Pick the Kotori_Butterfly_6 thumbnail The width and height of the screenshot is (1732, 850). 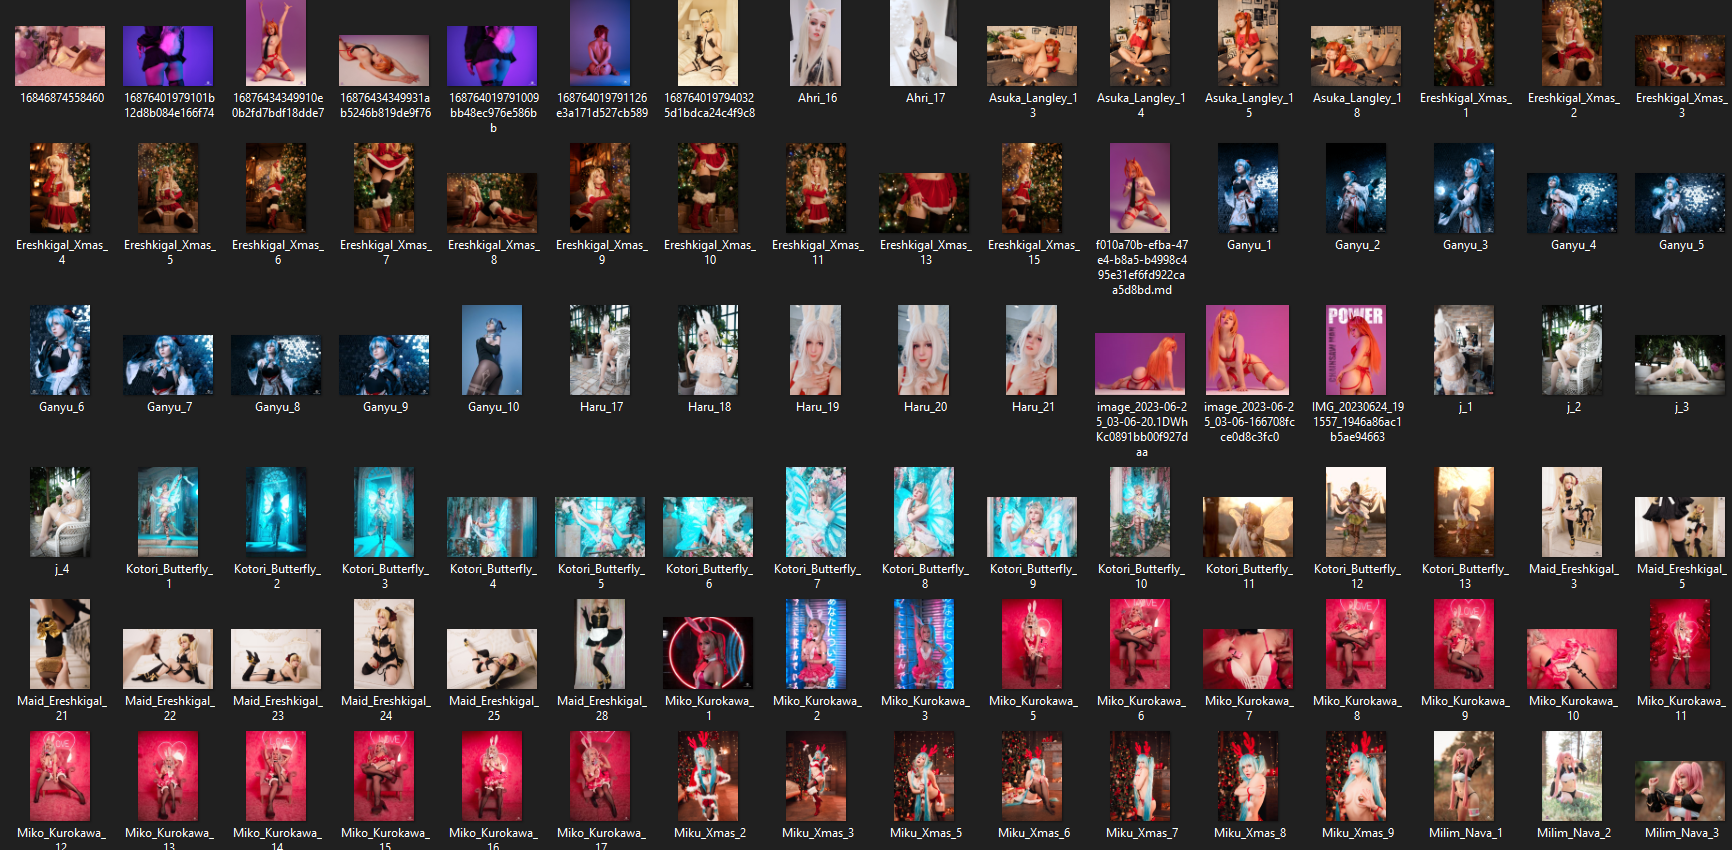pyautogui.click(x=709, y=527)
